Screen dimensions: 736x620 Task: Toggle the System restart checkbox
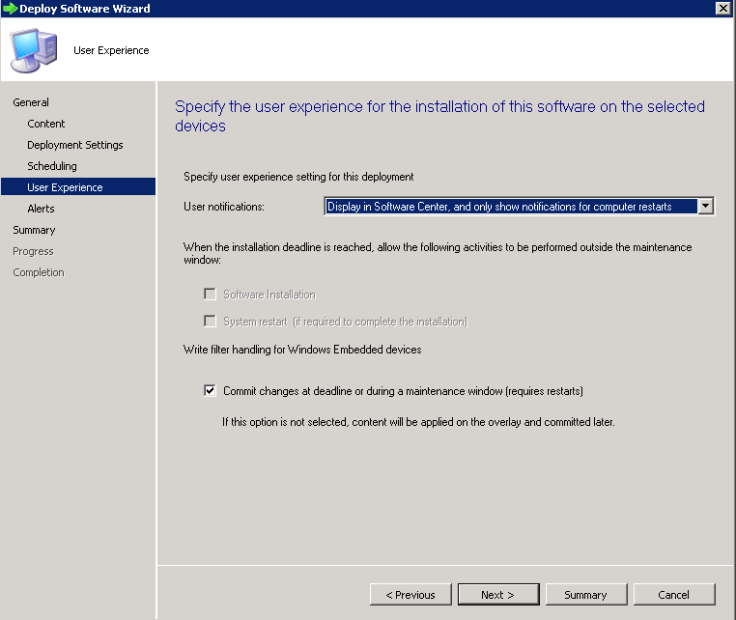pyautogui.click(x=210, y=321)
